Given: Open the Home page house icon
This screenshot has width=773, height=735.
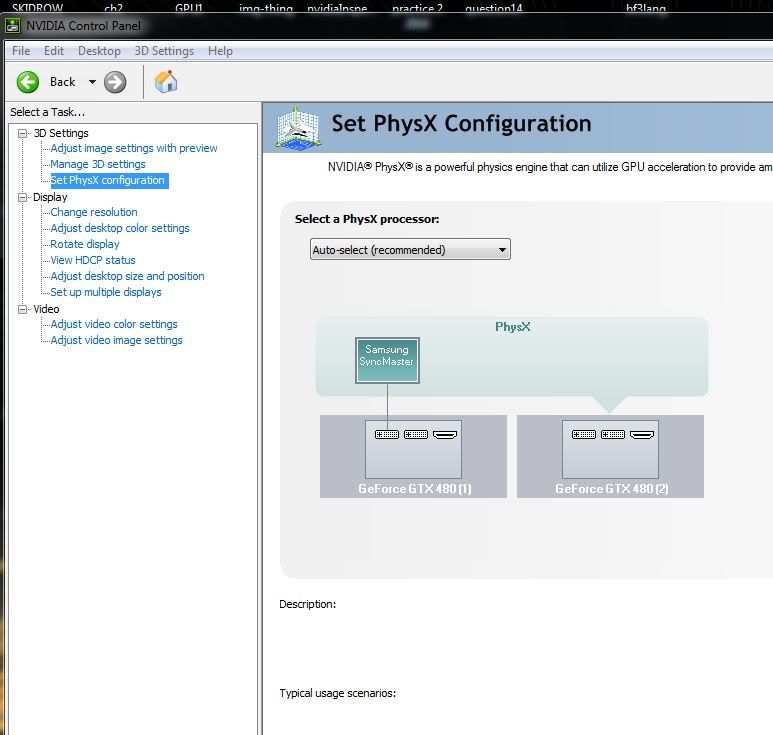Looking at the screenshot, I should pos(166,81).
